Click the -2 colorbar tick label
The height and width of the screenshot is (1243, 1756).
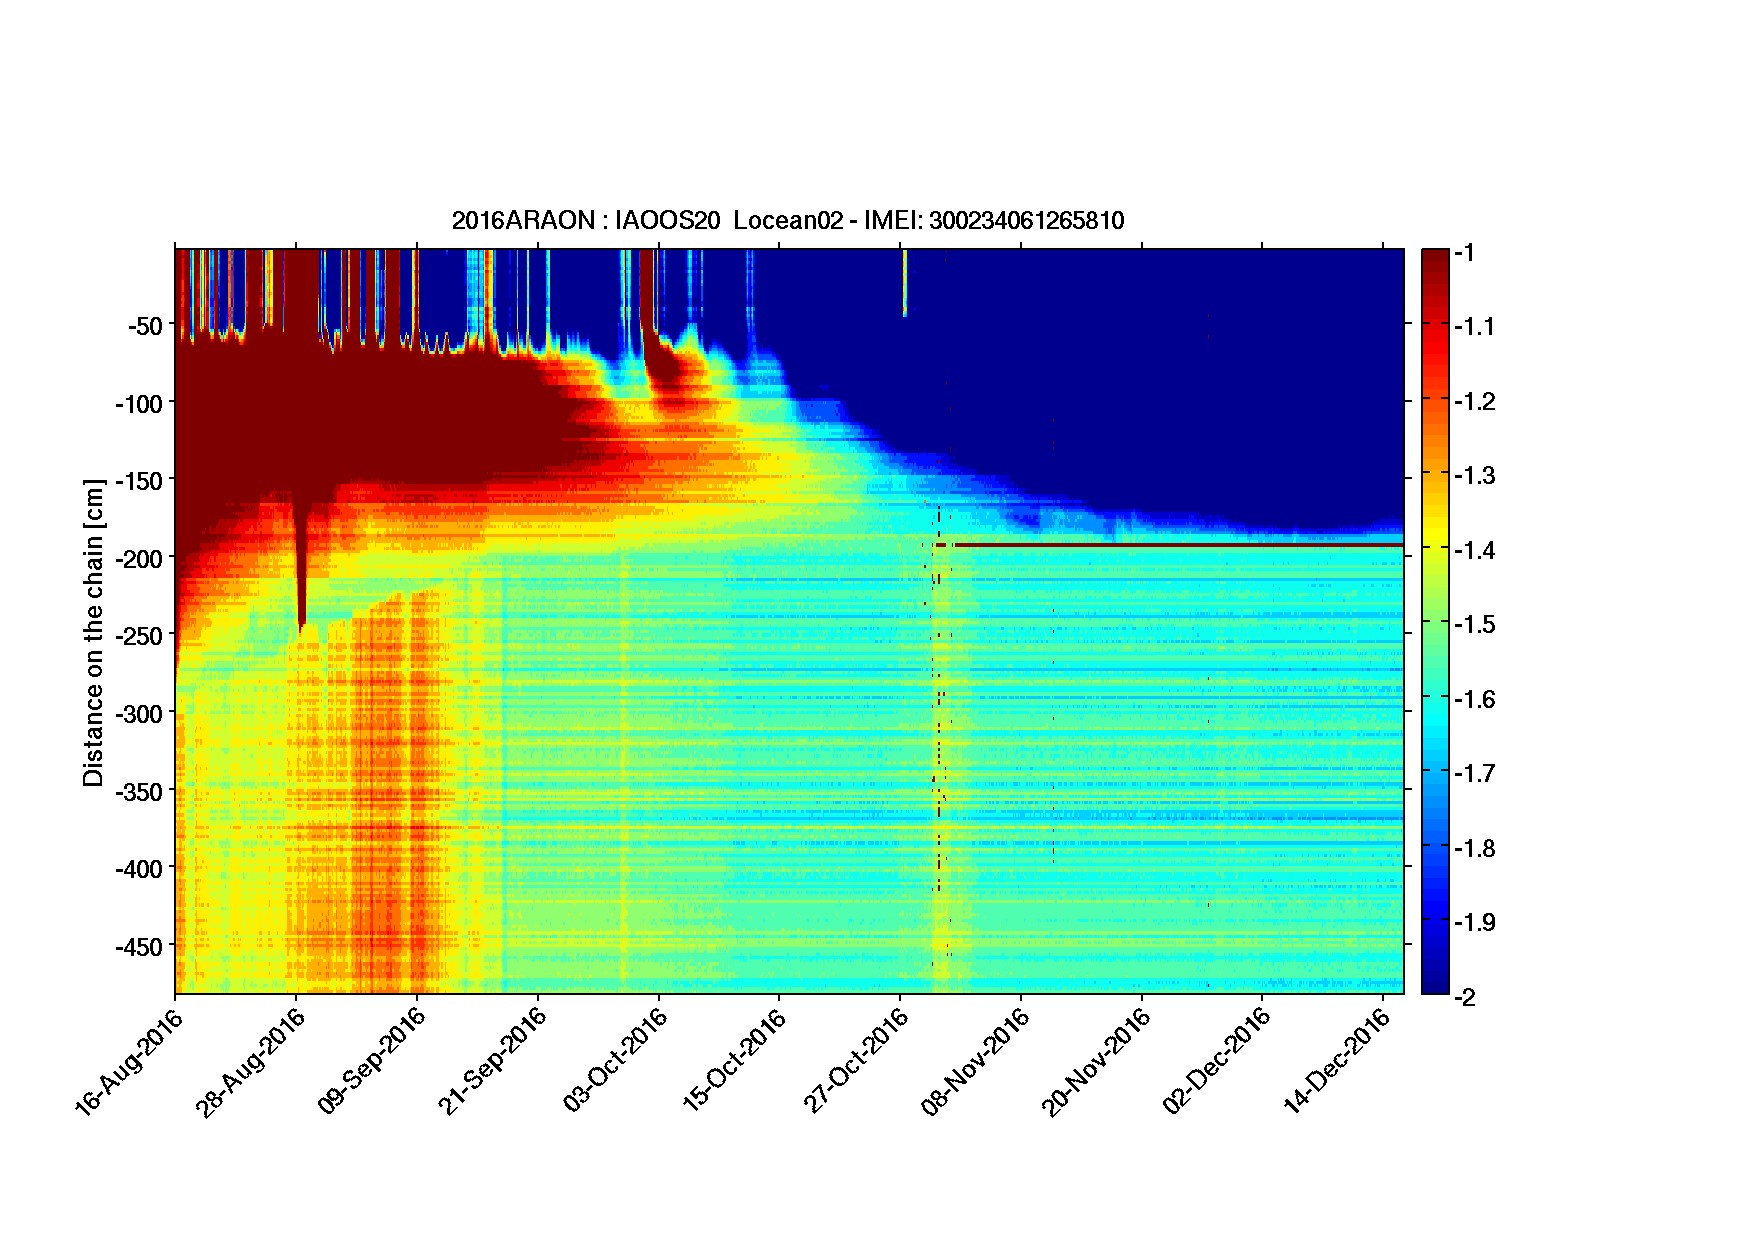coord(1465,997)
